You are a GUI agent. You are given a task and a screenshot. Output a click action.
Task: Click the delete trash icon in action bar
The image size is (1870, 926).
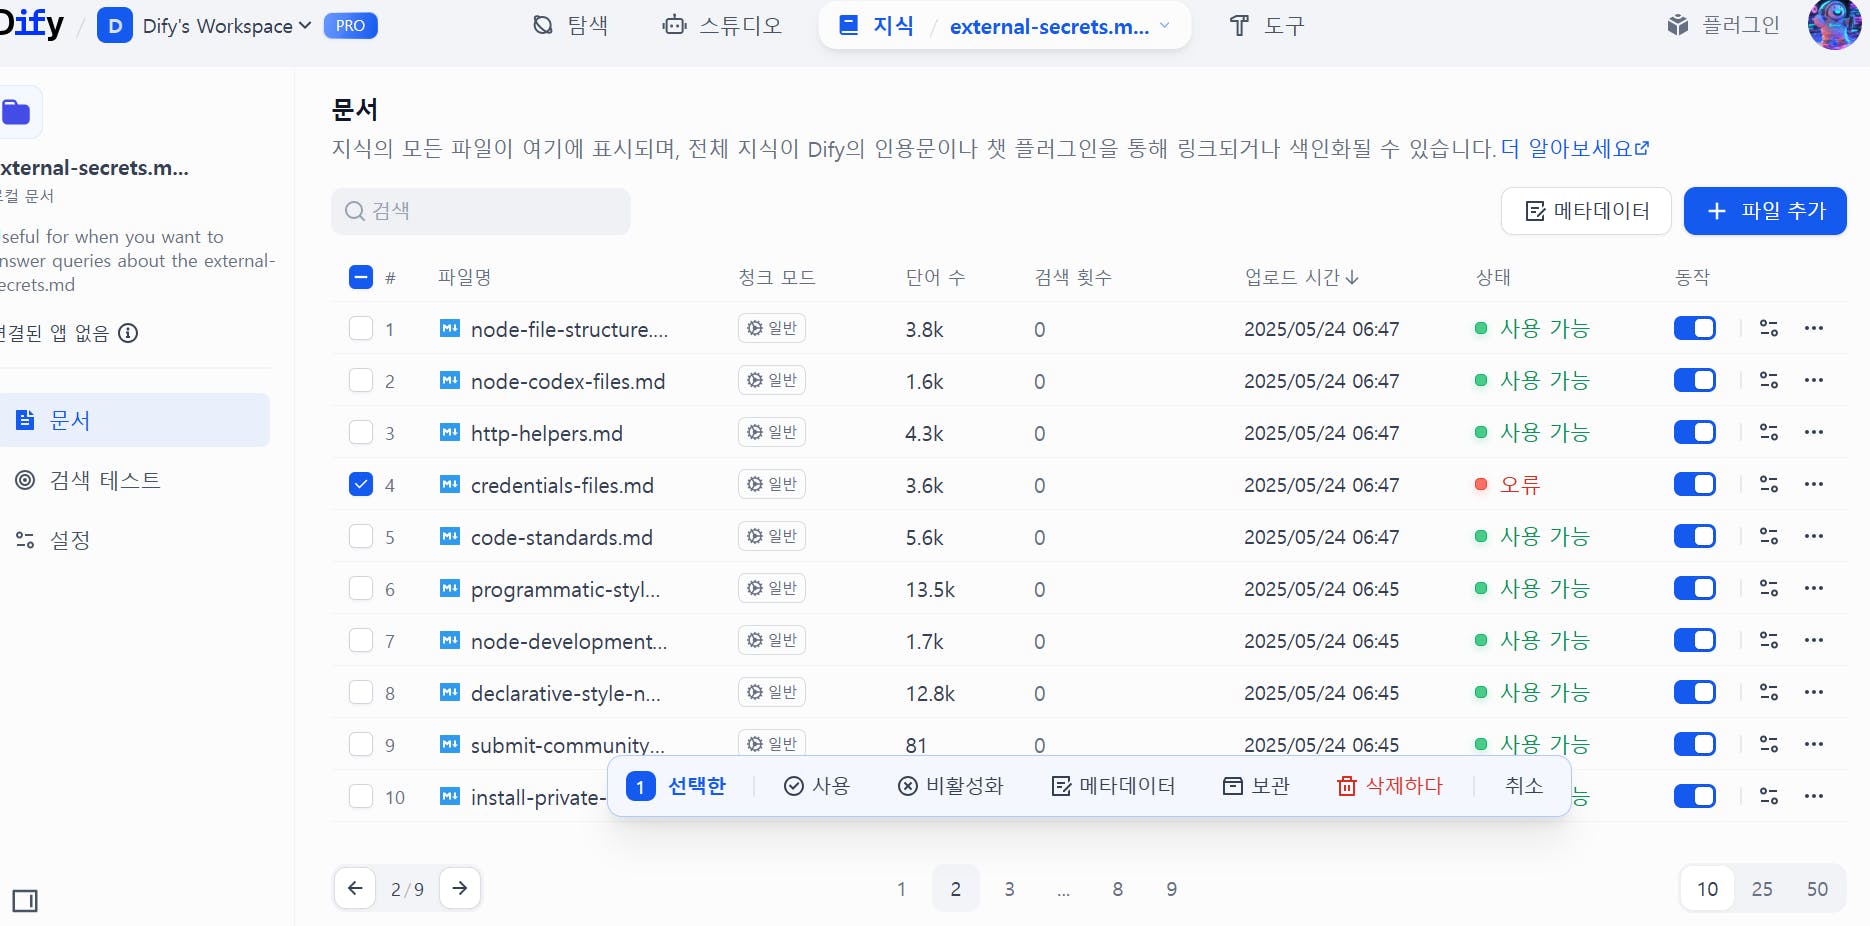pos(1346,786)
